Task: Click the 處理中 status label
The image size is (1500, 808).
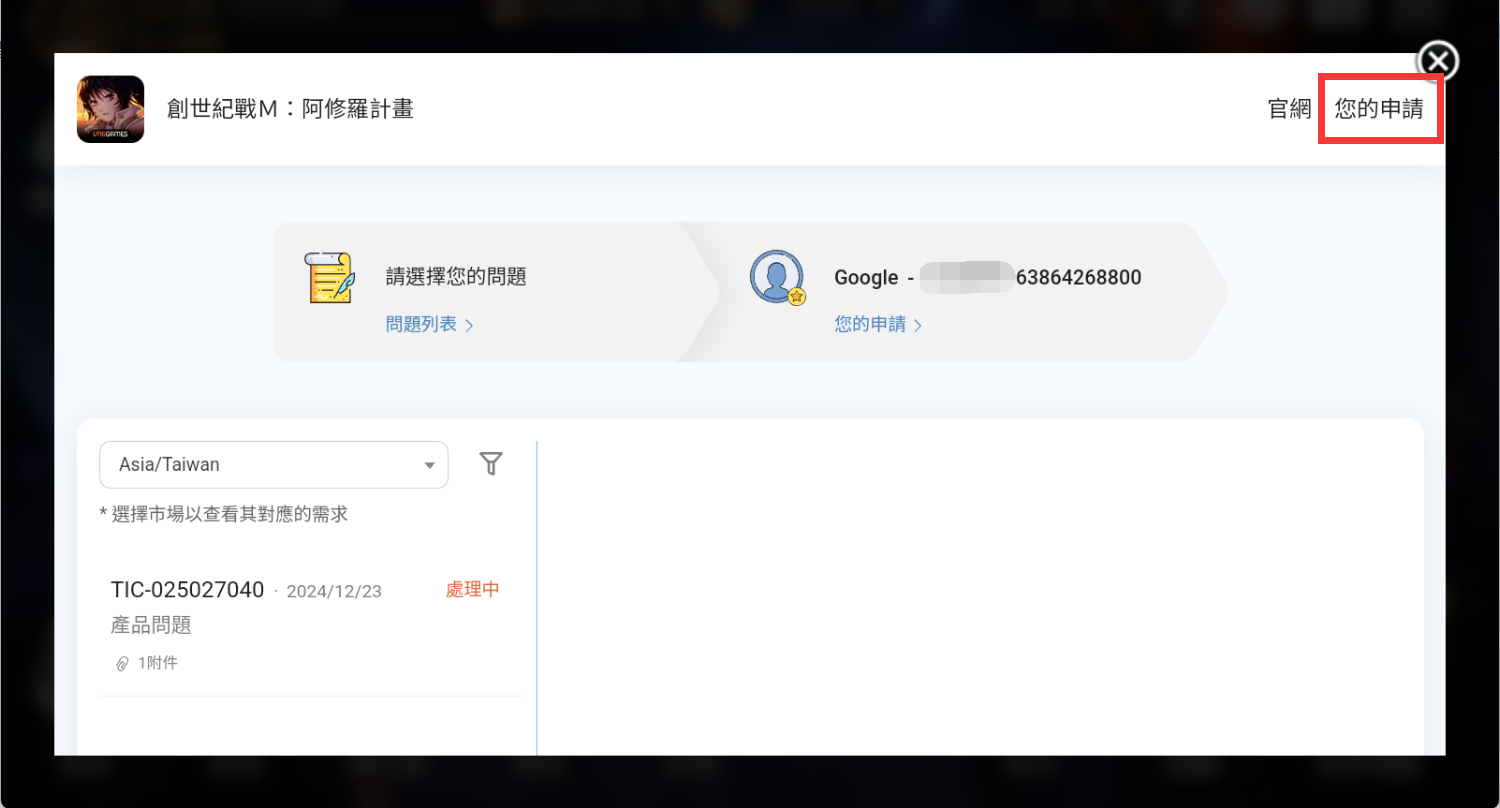Action: click(x=472, y=590)
